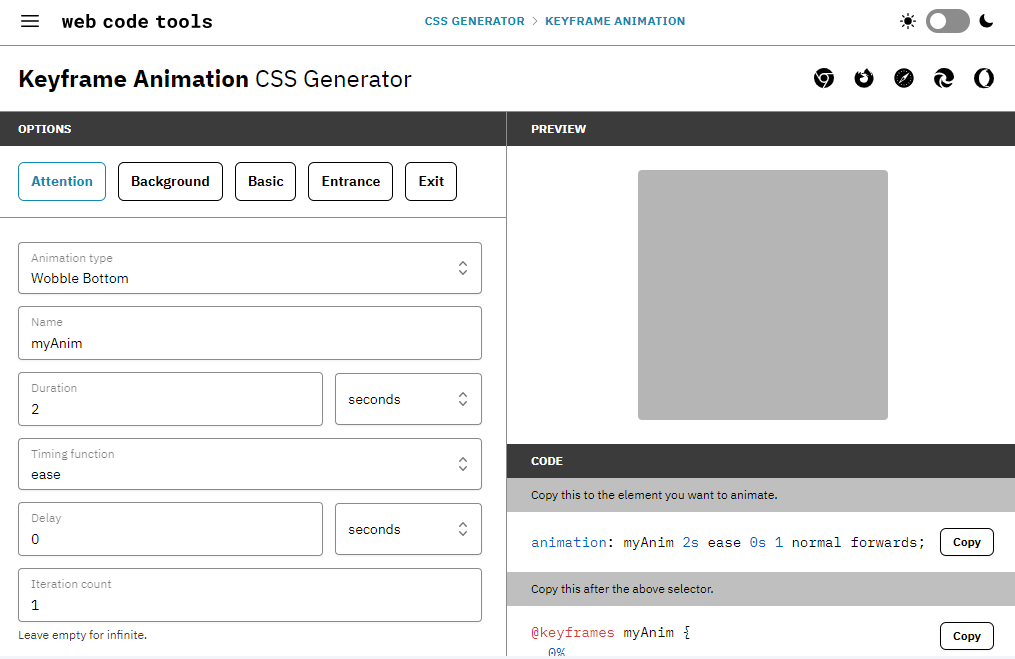Toggle the dark mode switch
The height and width of the screenshot is (659, 1015).
tap(947, 21)
